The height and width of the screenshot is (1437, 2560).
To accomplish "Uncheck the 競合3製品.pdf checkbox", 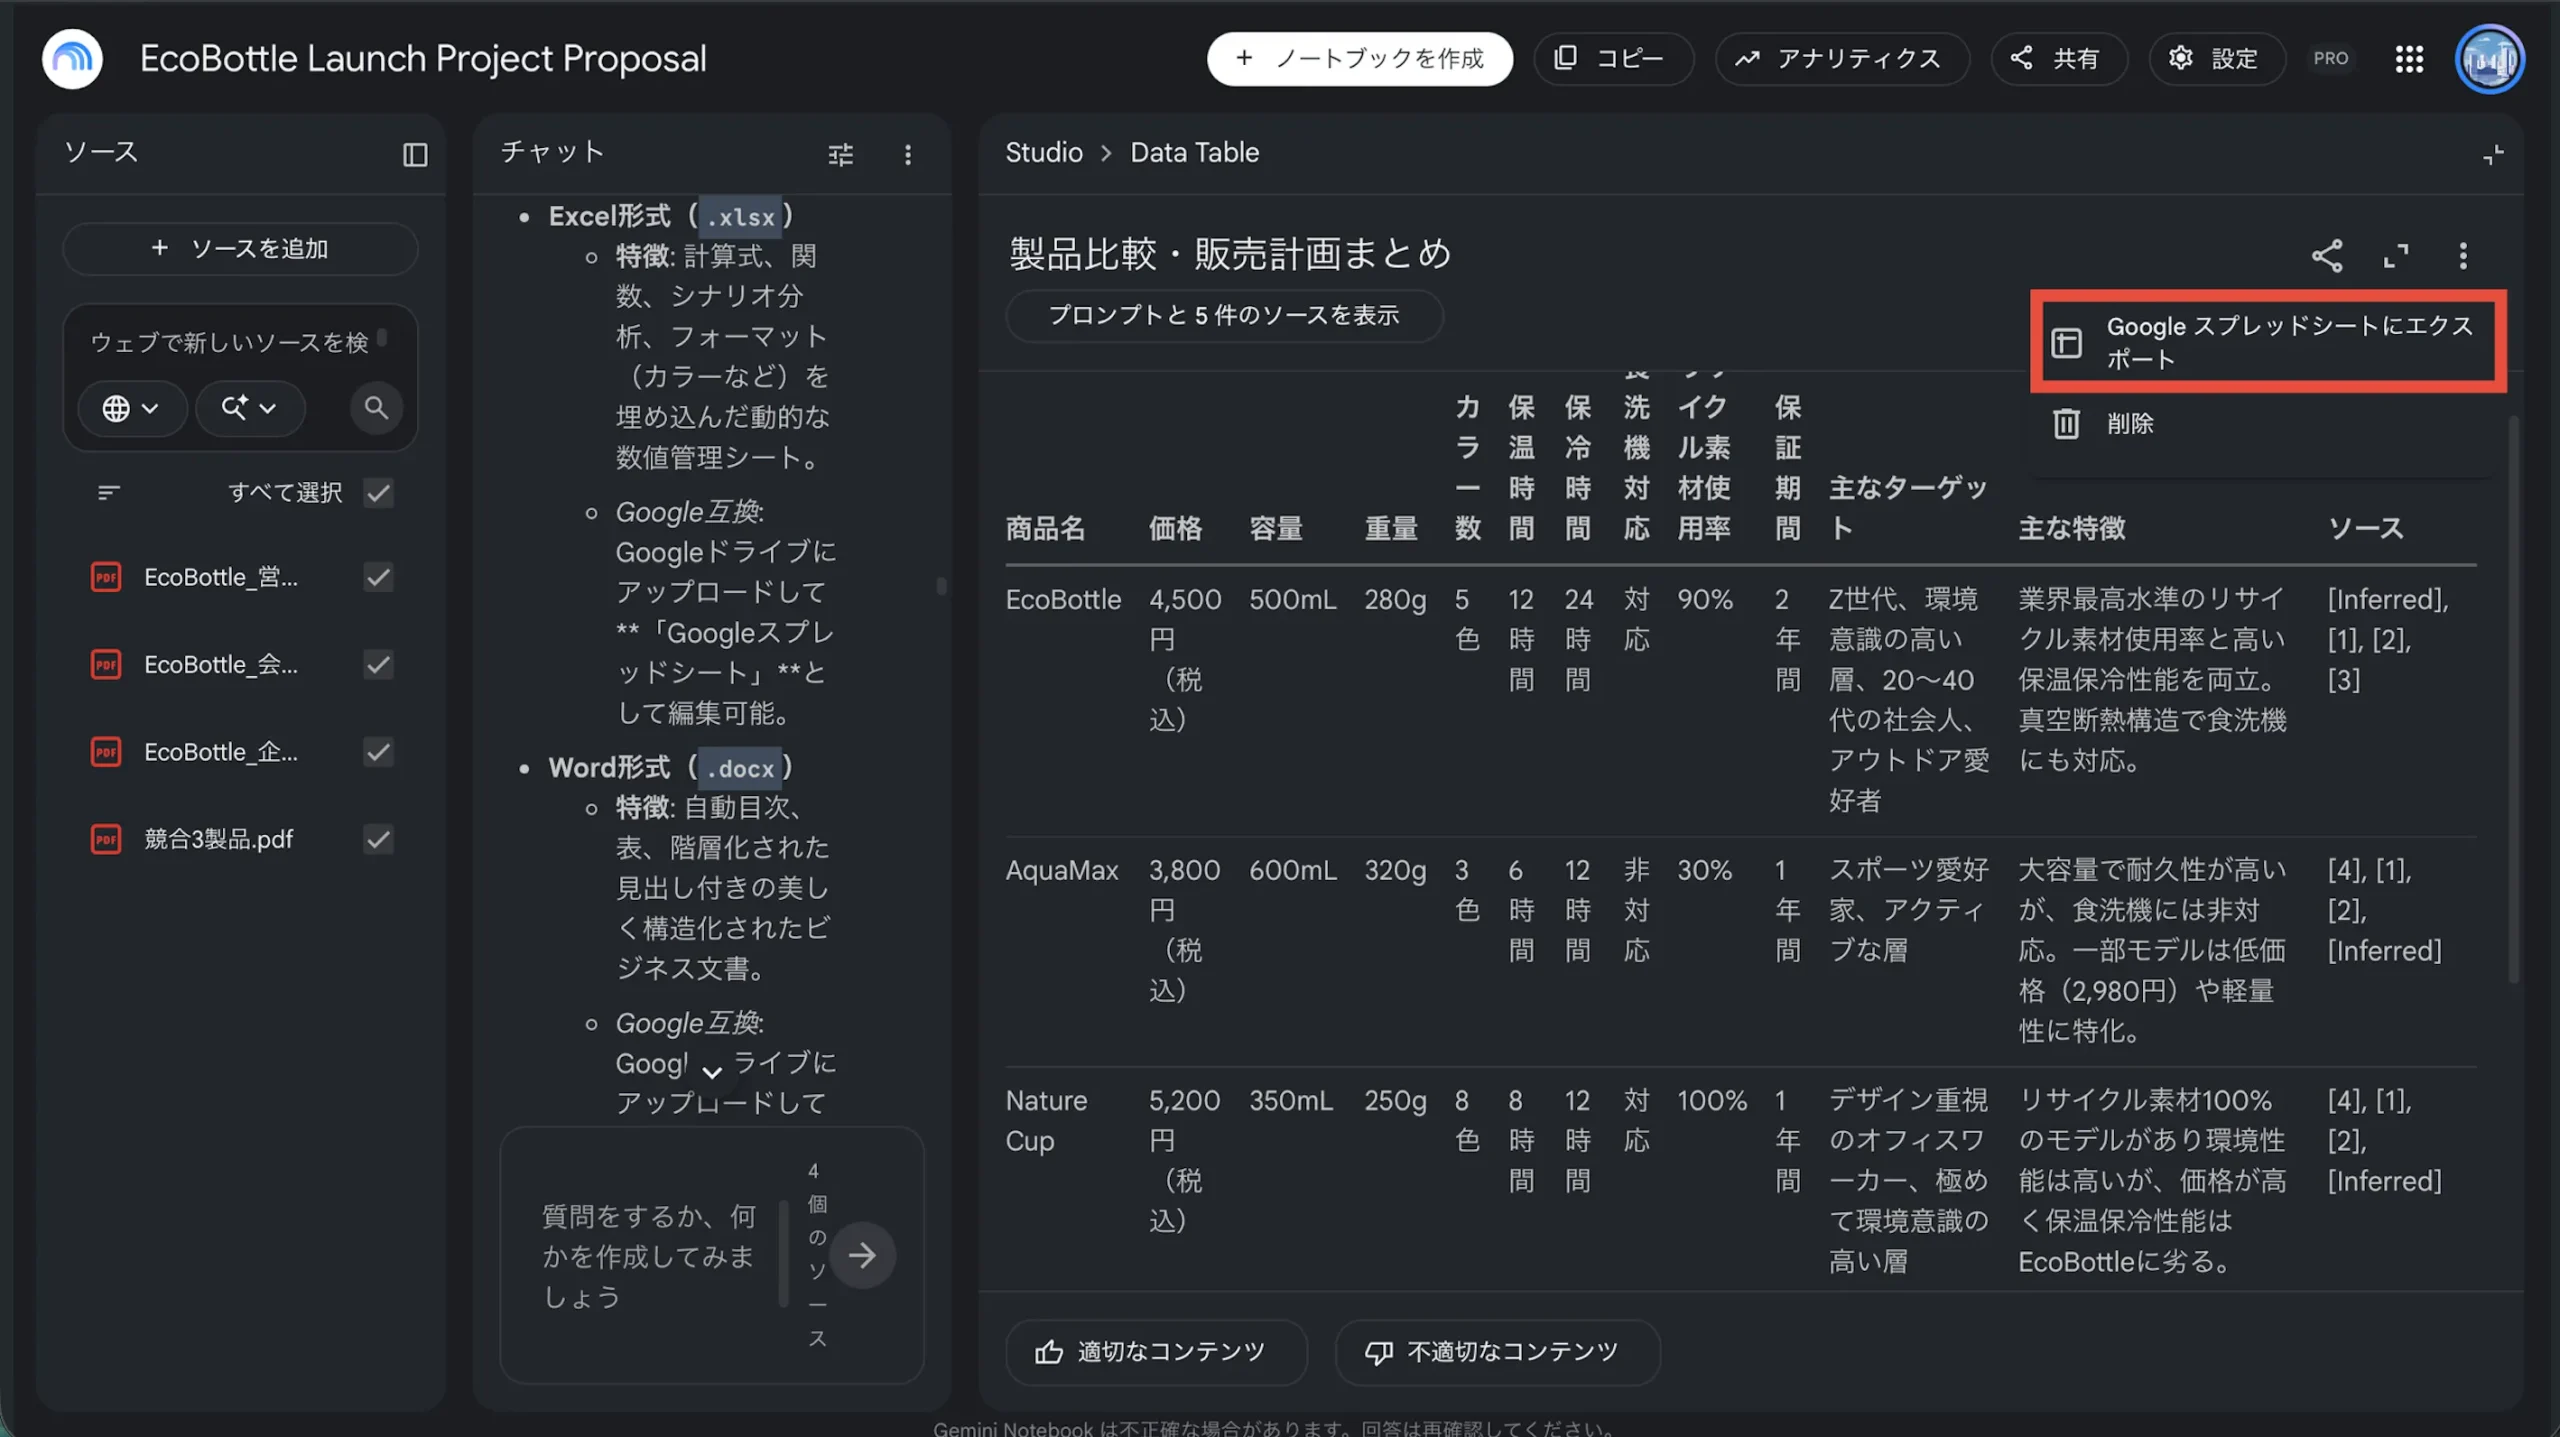I will coord(378,839).
